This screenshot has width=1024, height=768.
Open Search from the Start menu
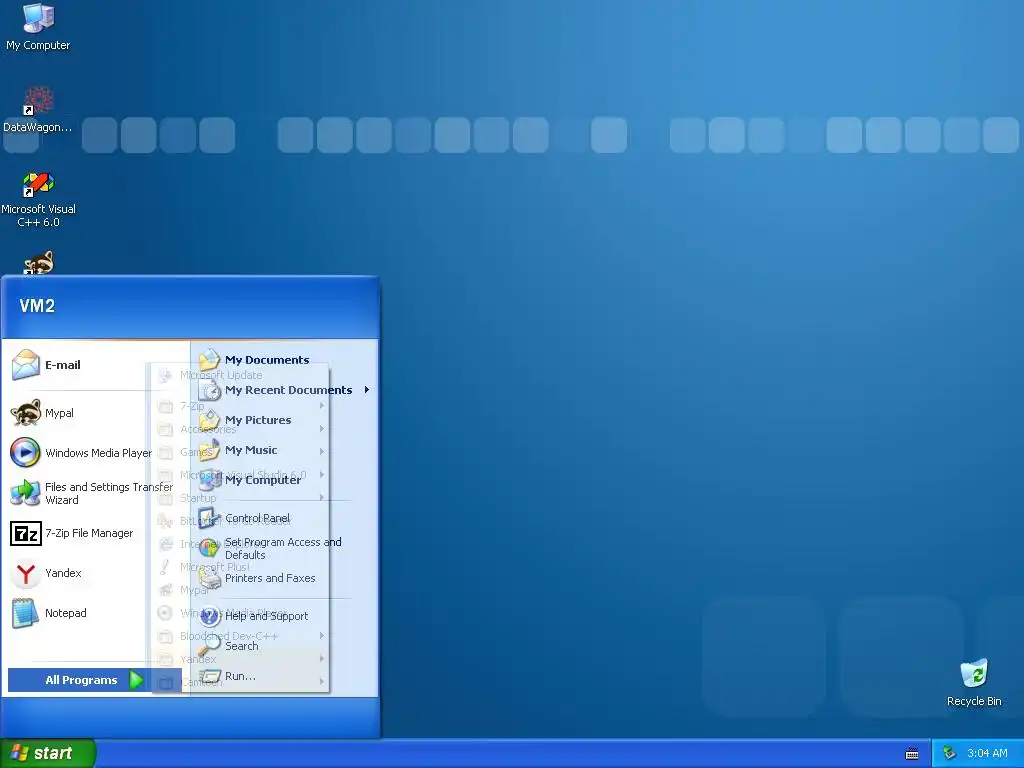(x=285, y=646)
